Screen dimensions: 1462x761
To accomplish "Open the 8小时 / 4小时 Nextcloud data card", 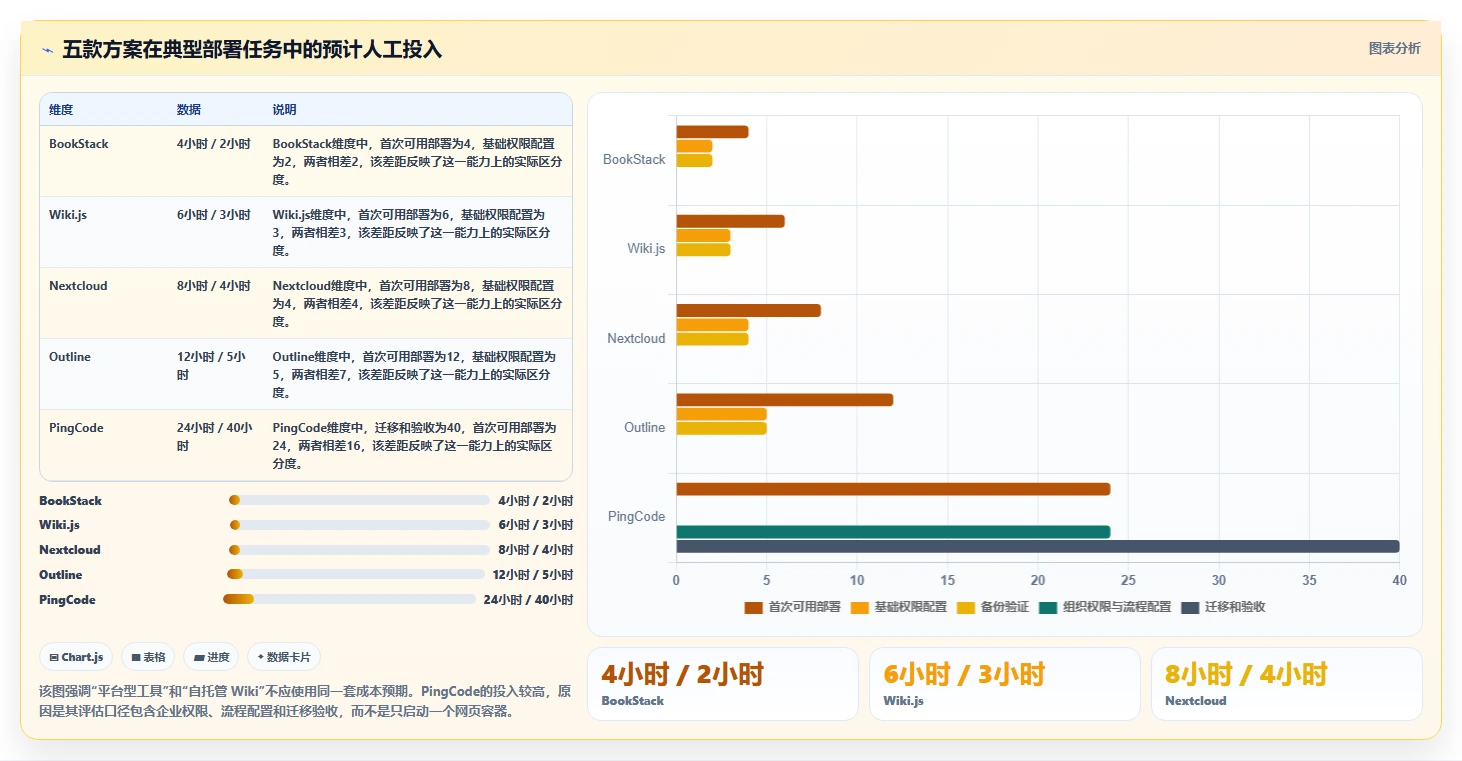I will pyautogui.click(x=1286, y=684).
